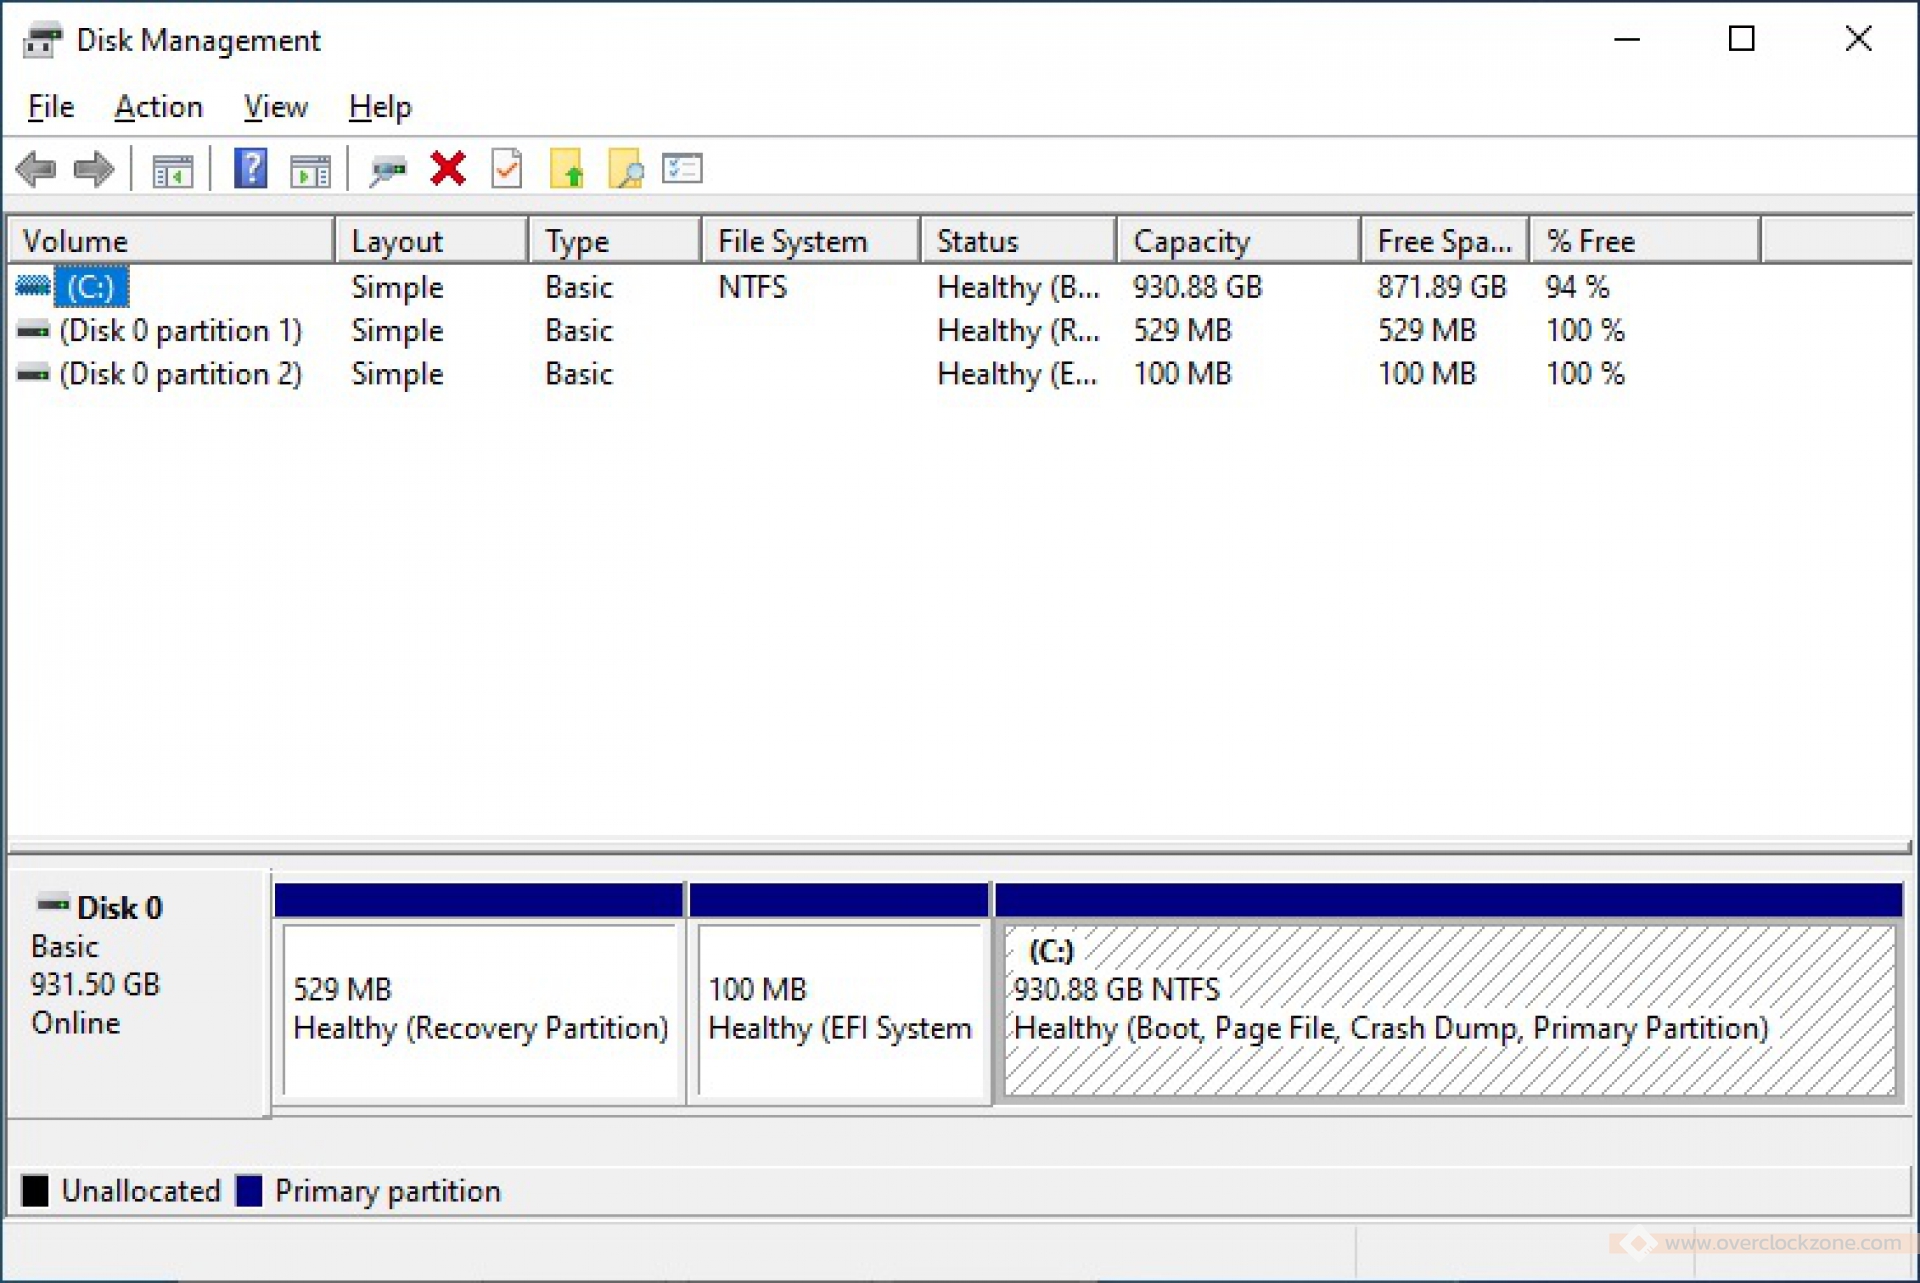
Task: Open the File menu
Action: 51,107
